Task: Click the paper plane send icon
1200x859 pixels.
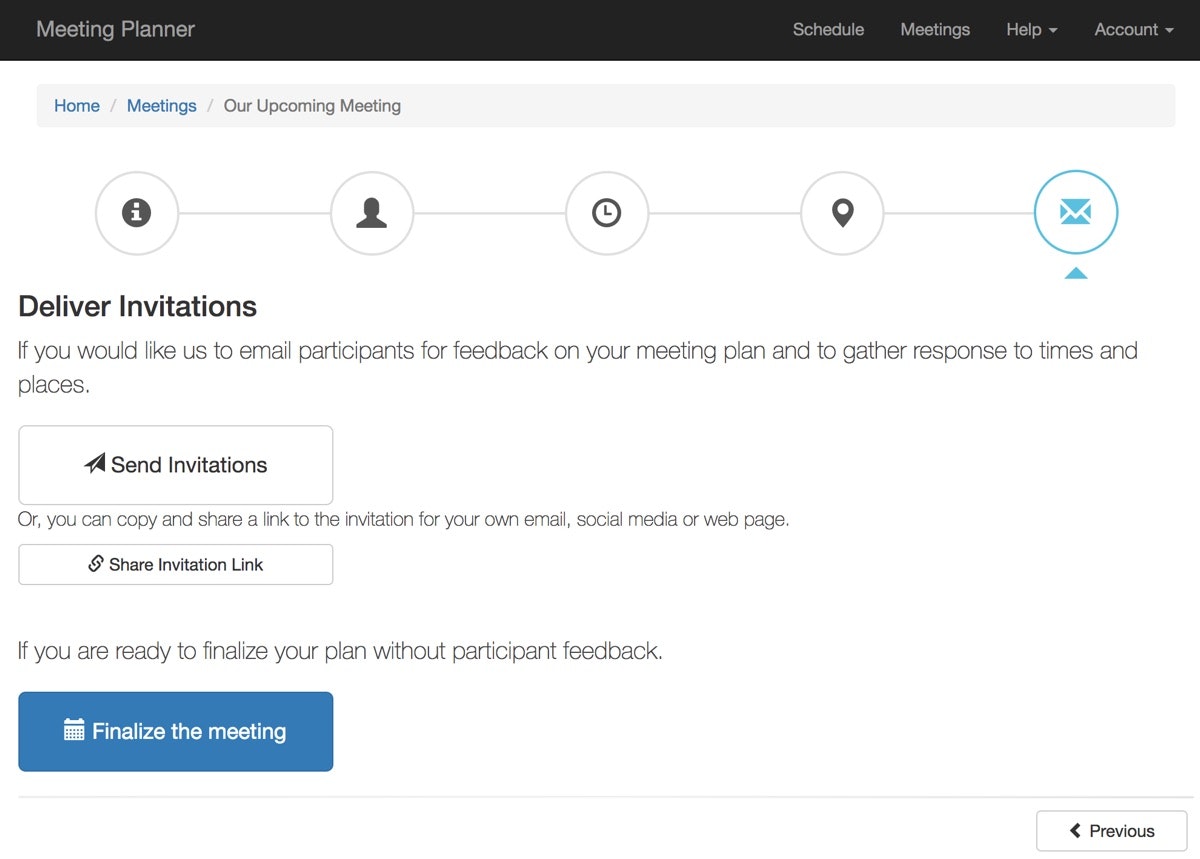Action: (95, 463)
